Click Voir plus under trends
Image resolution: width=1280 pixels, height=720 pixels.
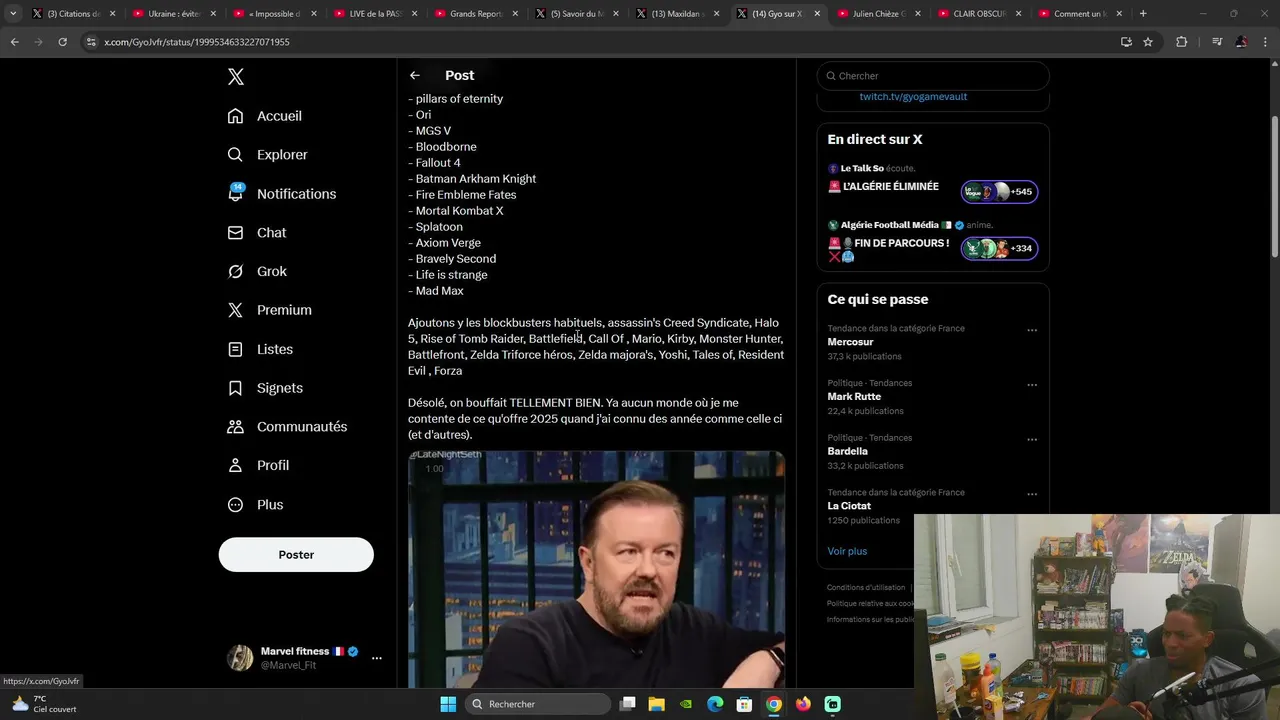[x=847, y=551]
